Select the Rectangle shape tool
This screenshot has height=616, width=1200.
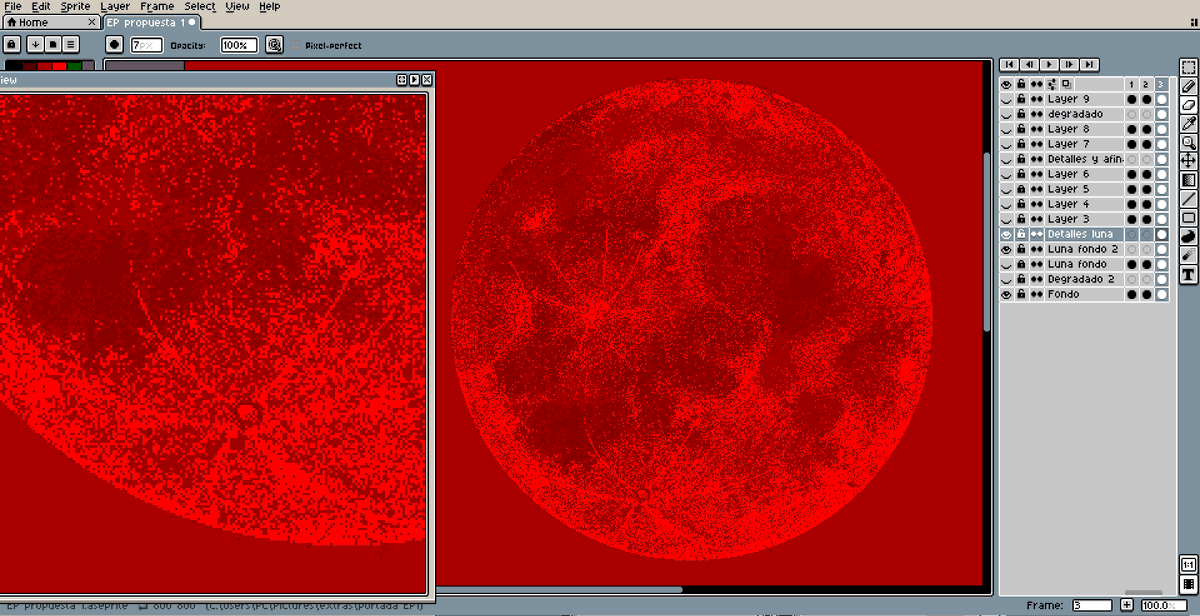1189,217
